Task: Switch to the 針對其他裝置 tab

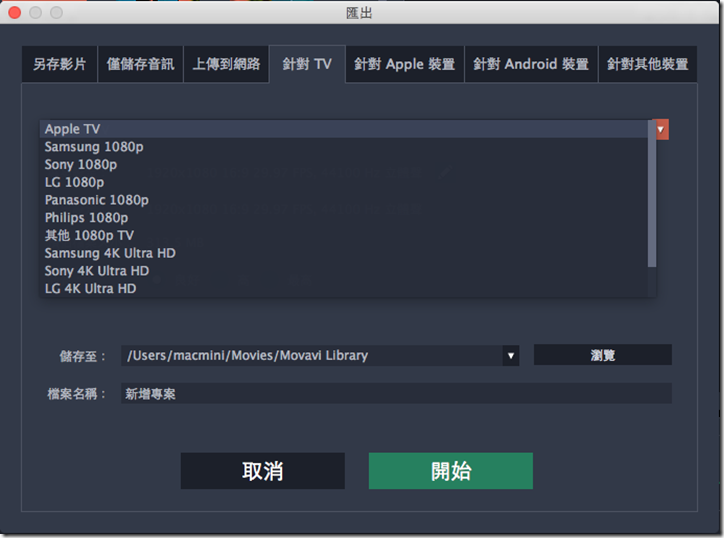Action: click(648, 64)
